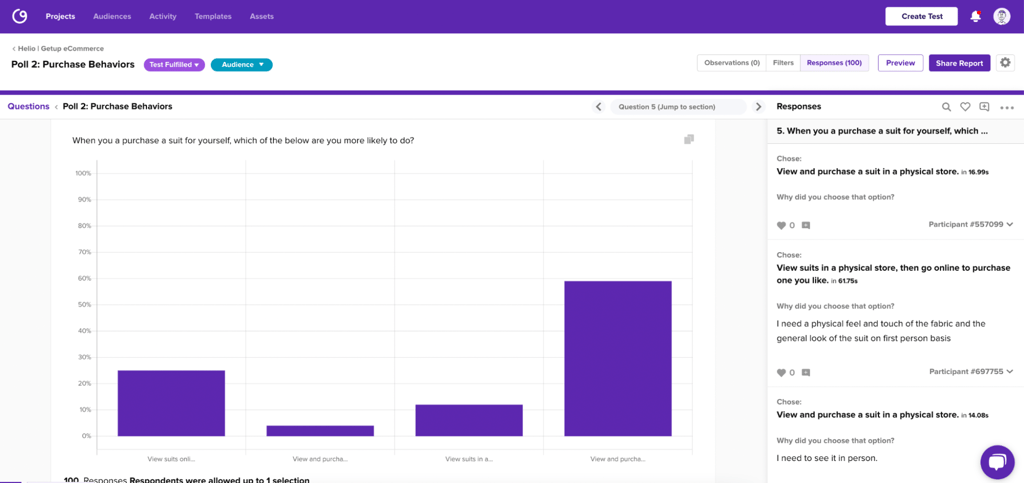Click the Helio logo icon
Viewport: 1024px width, 483px height.
(20, 16)
